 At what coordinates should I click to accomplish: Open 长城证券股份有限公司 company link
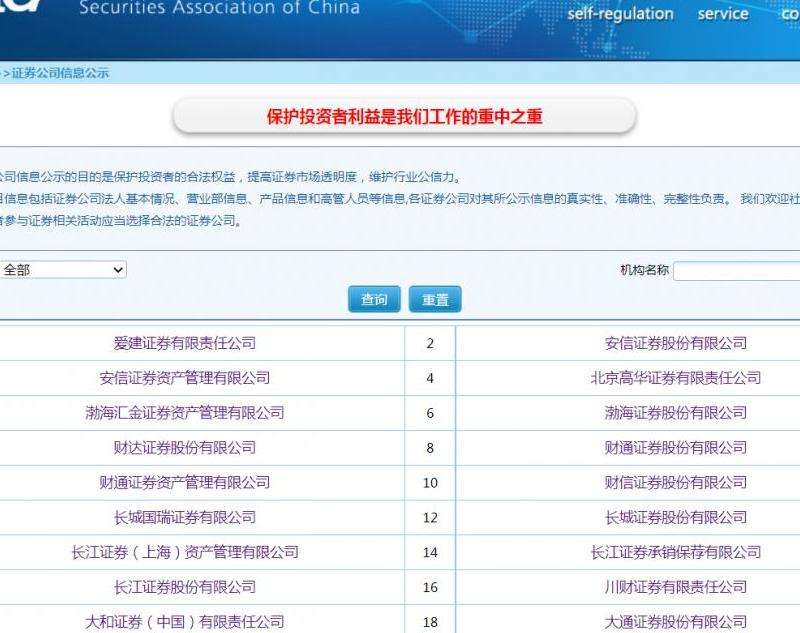click(676, 517)
